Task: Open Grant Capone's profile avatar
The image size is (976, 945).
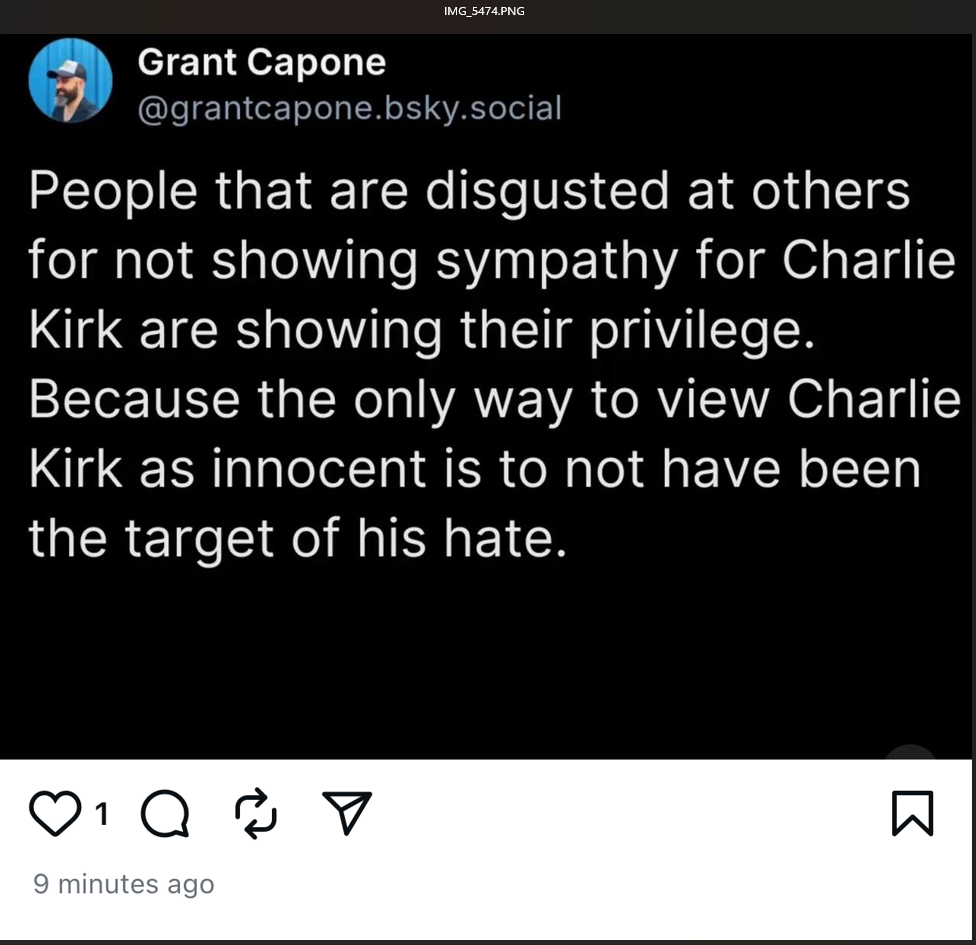Action: (70, 81)
